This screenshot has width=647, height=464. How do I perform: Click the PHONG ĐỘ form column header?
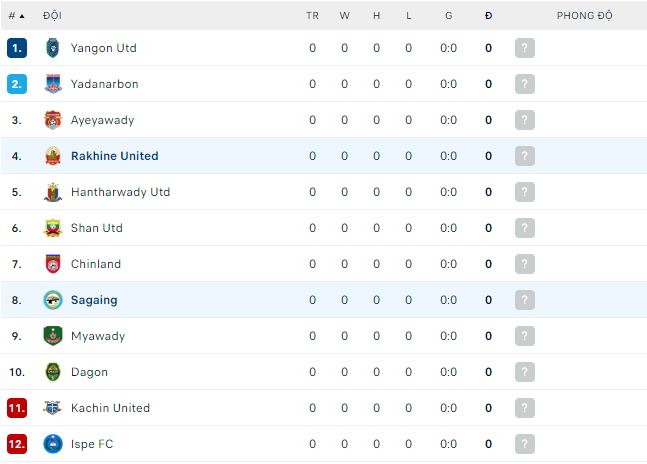pos(584,16)
